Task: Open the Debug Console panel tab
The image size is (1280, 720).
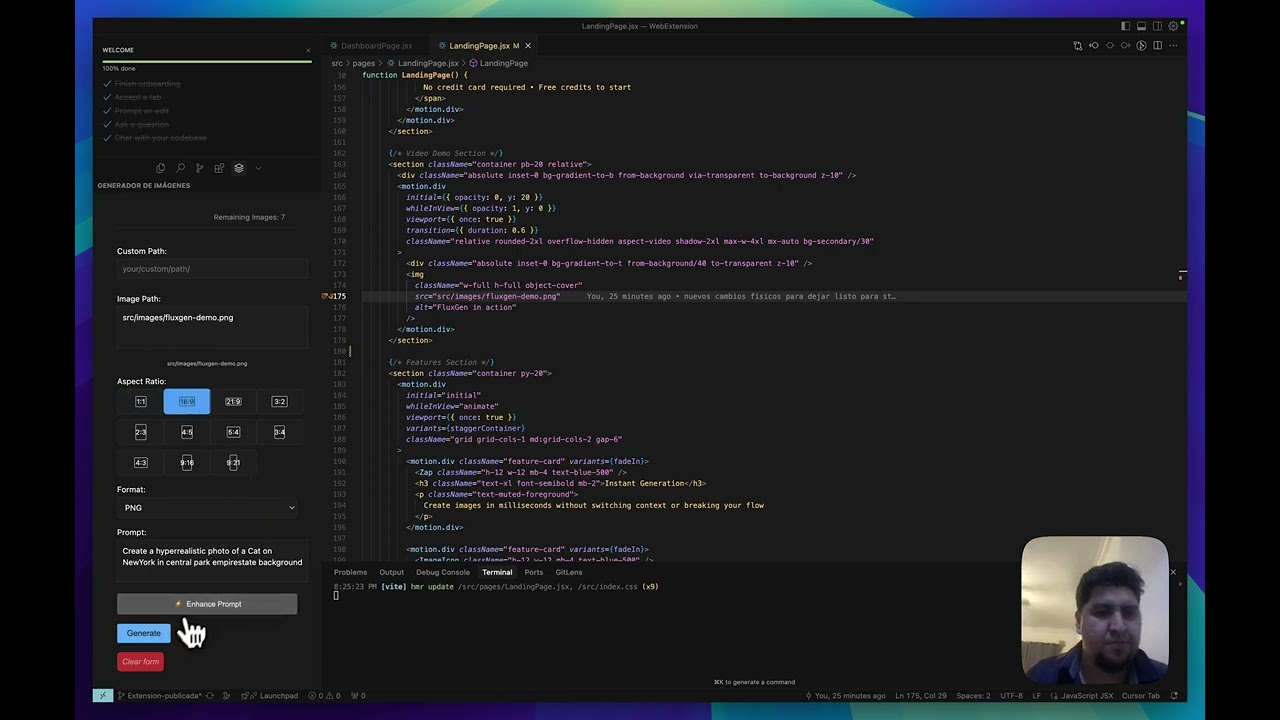Action: coord(443,572)
